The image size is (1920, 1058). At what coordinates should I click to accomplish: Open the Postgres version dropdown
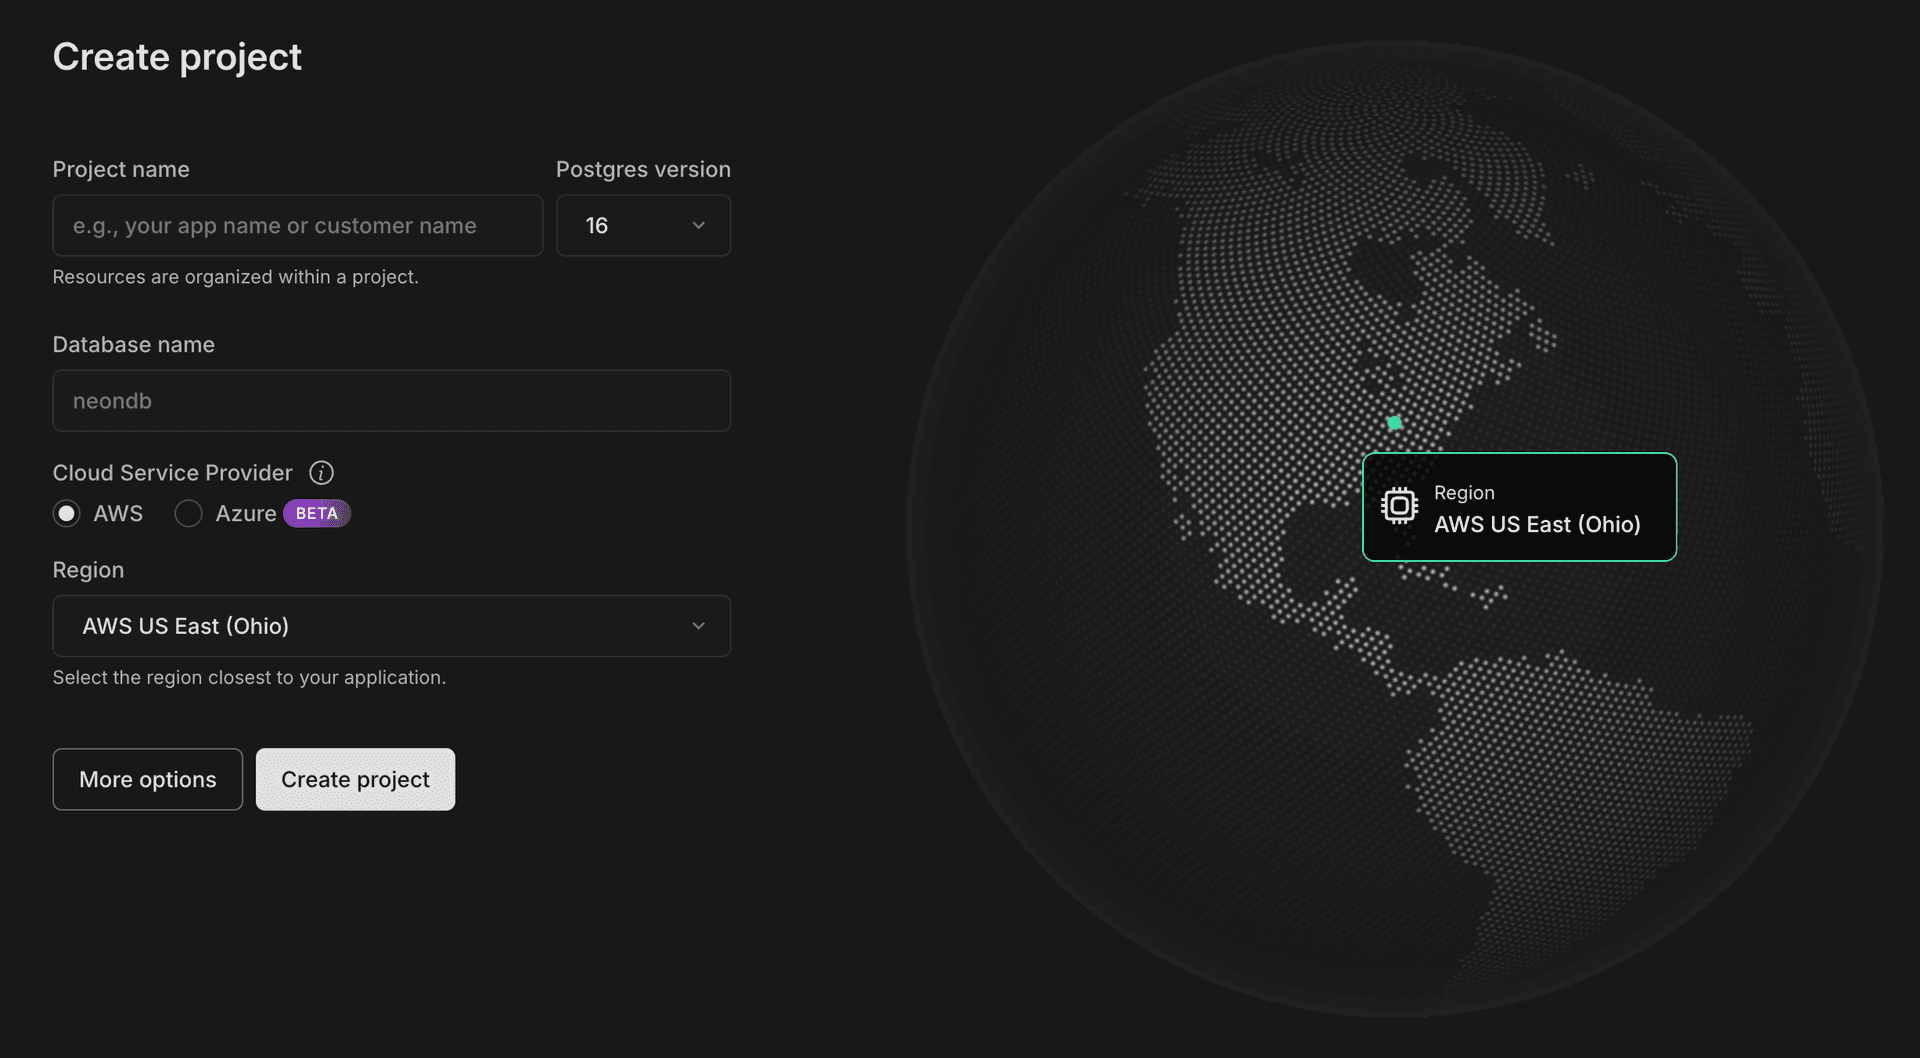[643, 225]
